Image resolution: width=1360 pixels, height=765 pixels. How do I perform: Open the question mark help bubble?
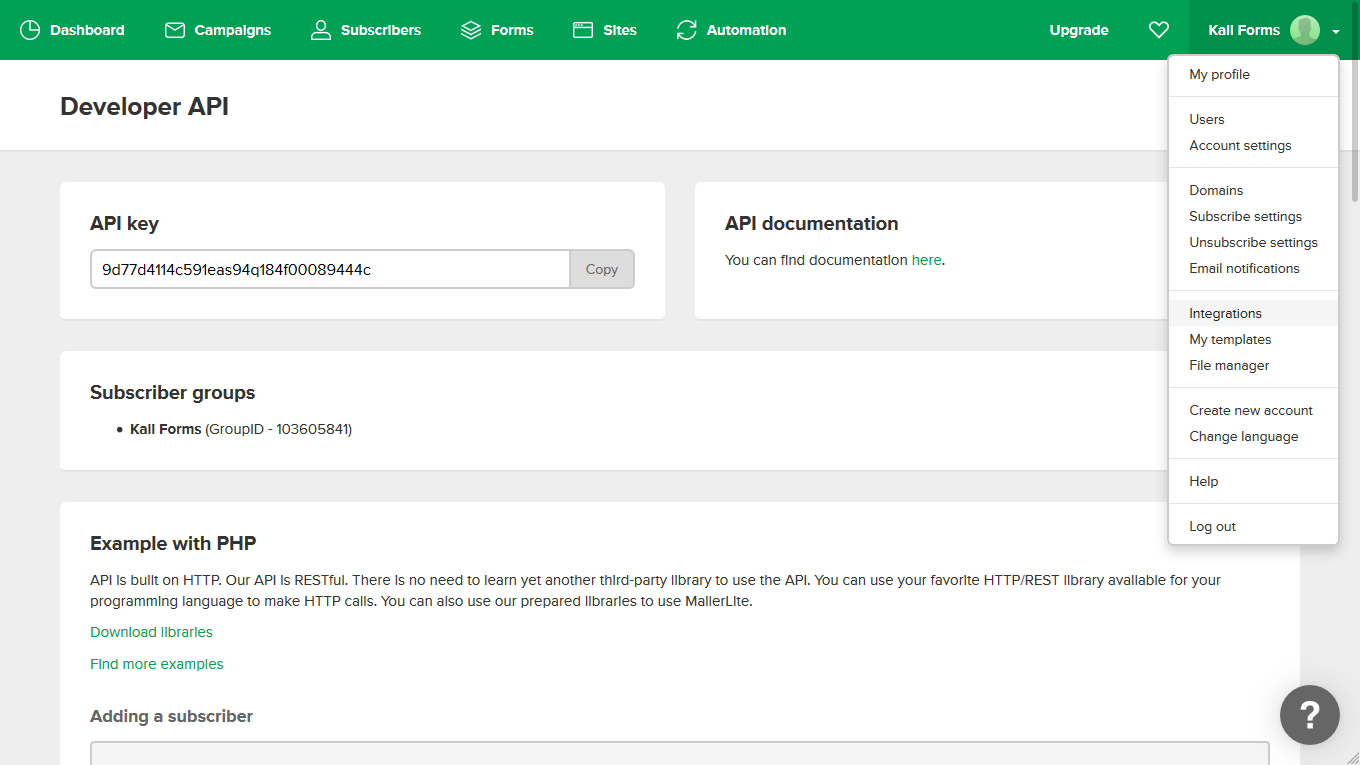1310,715
